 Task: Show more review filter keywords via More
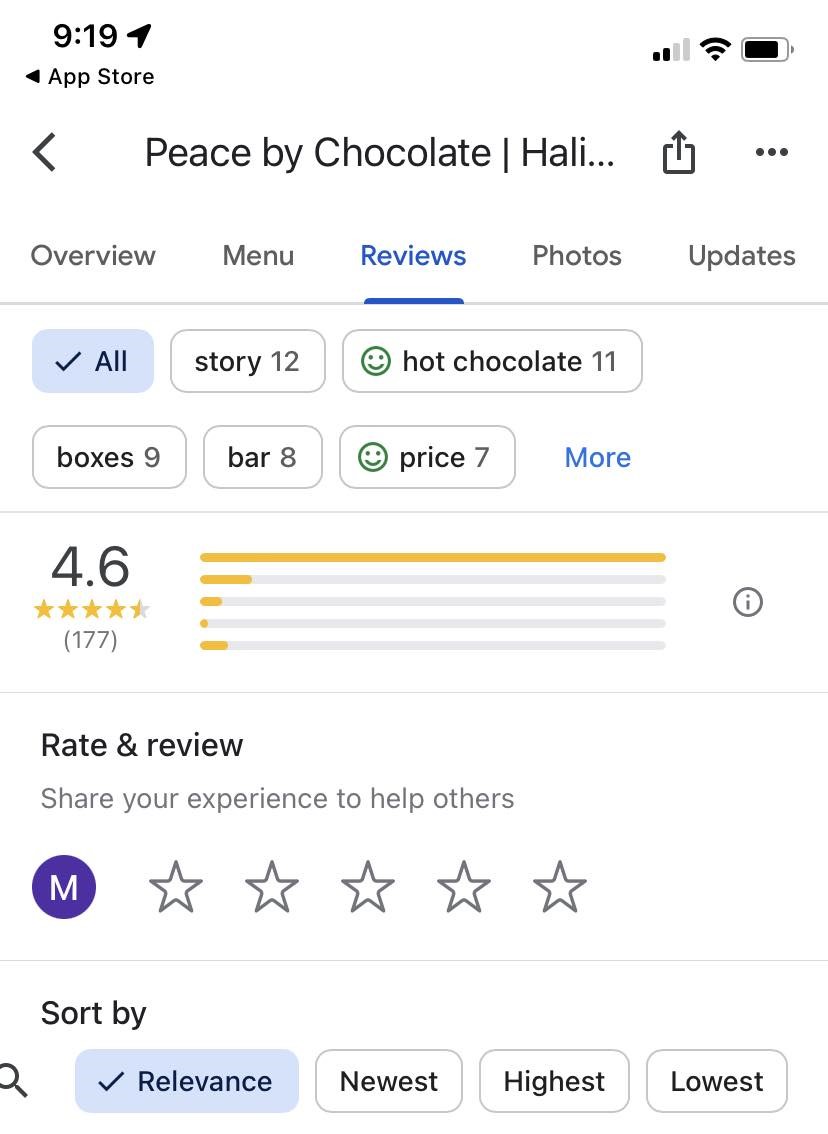tap(597, 457)
